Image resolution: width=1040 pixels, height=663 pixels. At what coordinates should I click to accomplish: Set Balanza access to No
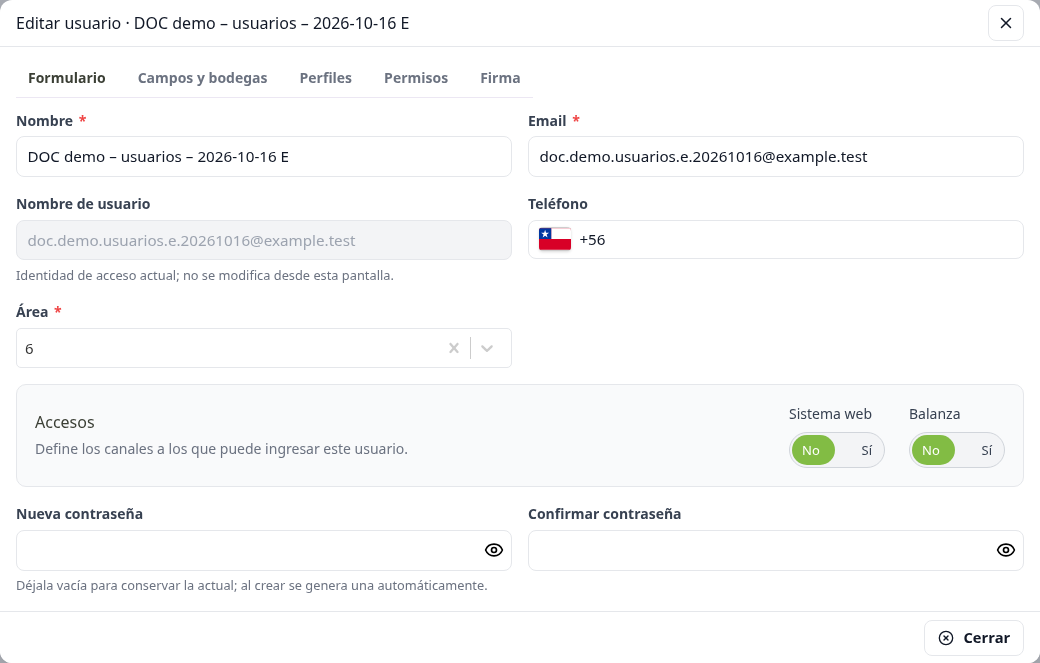point(931,450)
